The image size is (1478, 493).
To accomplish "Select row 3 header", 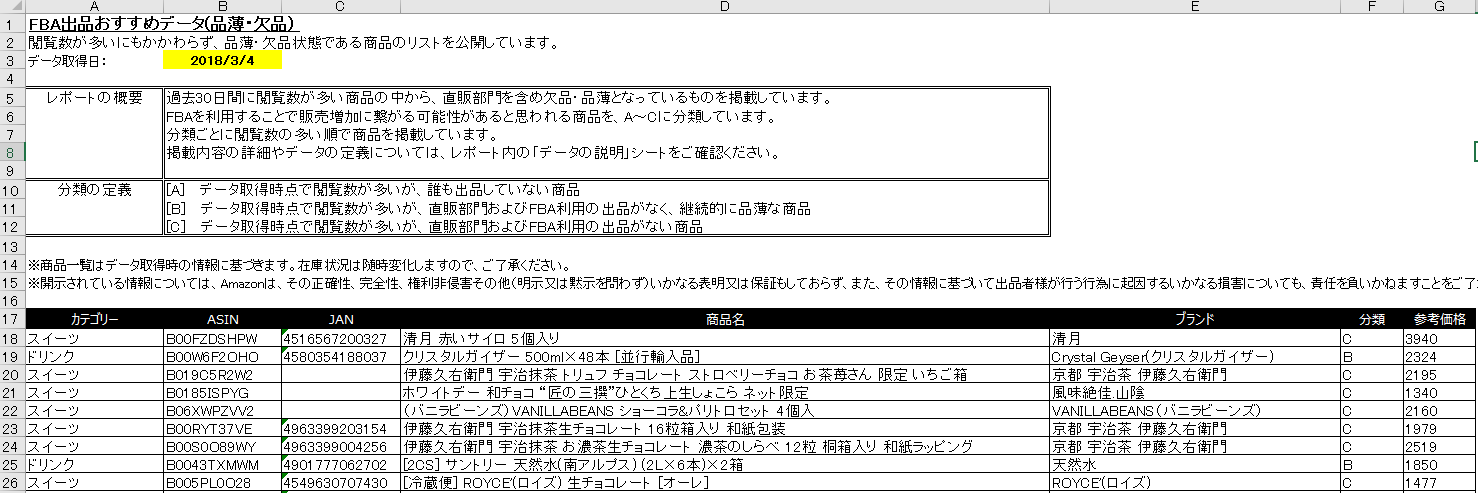I will [12, 61].
